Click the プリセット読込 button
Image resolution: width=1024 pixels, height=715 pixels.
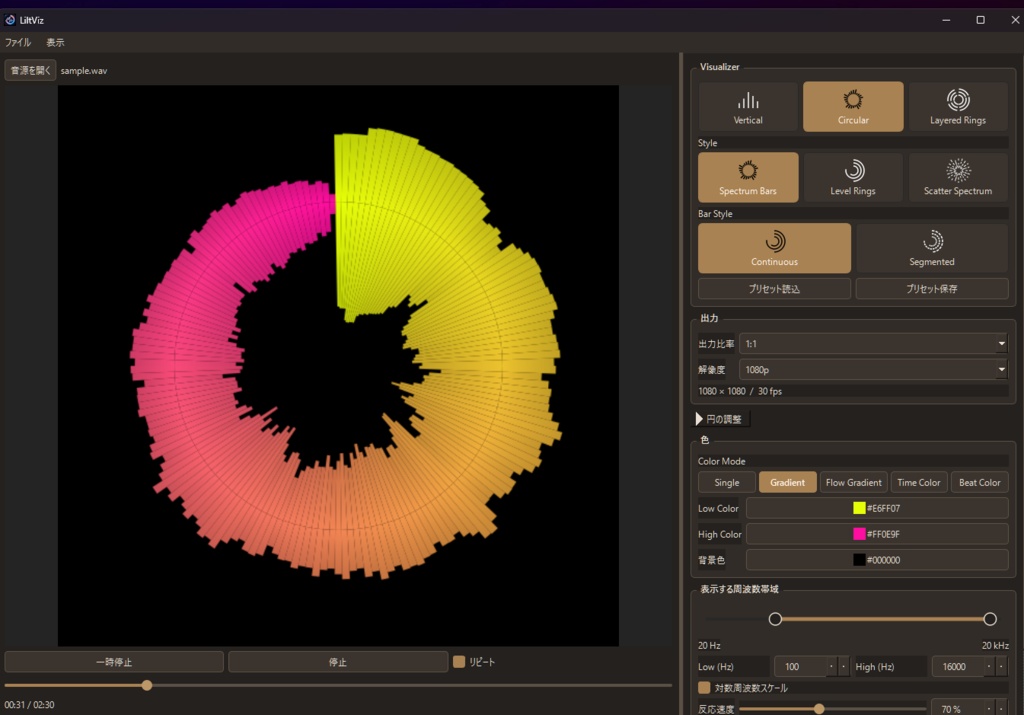tap(775, 289)
